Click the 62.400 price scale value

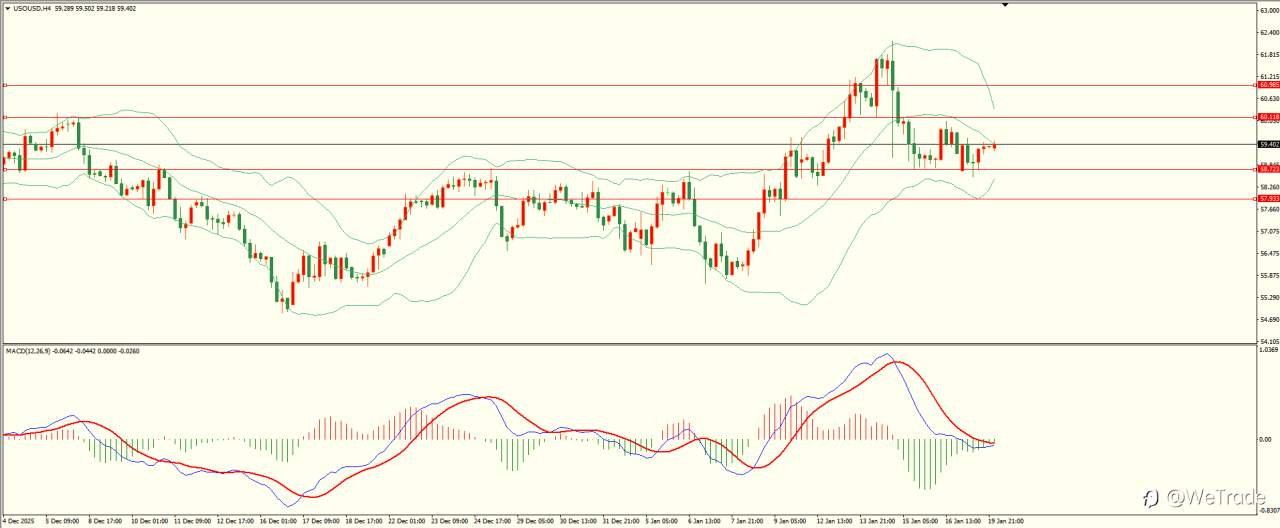[1268, 33]
